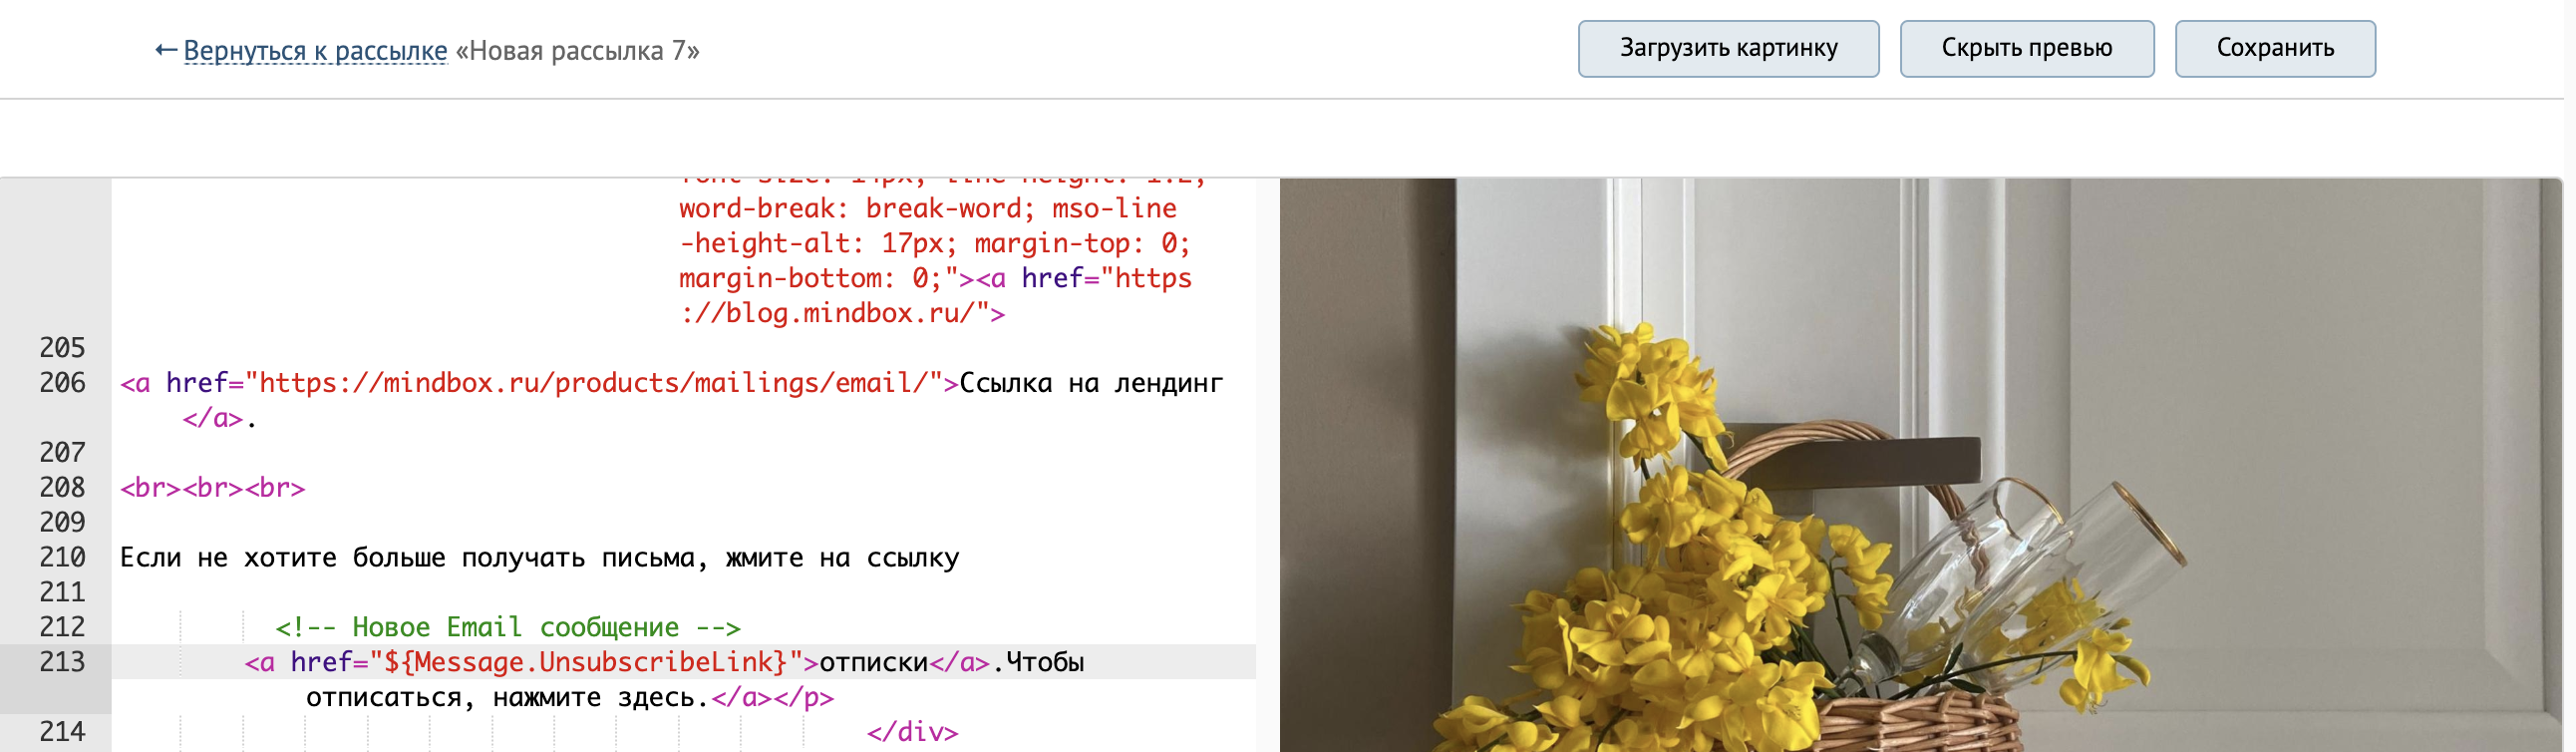
Task: Click the 'отписаться, нажмите здесь.' text
Action: [x=507, y=697]
